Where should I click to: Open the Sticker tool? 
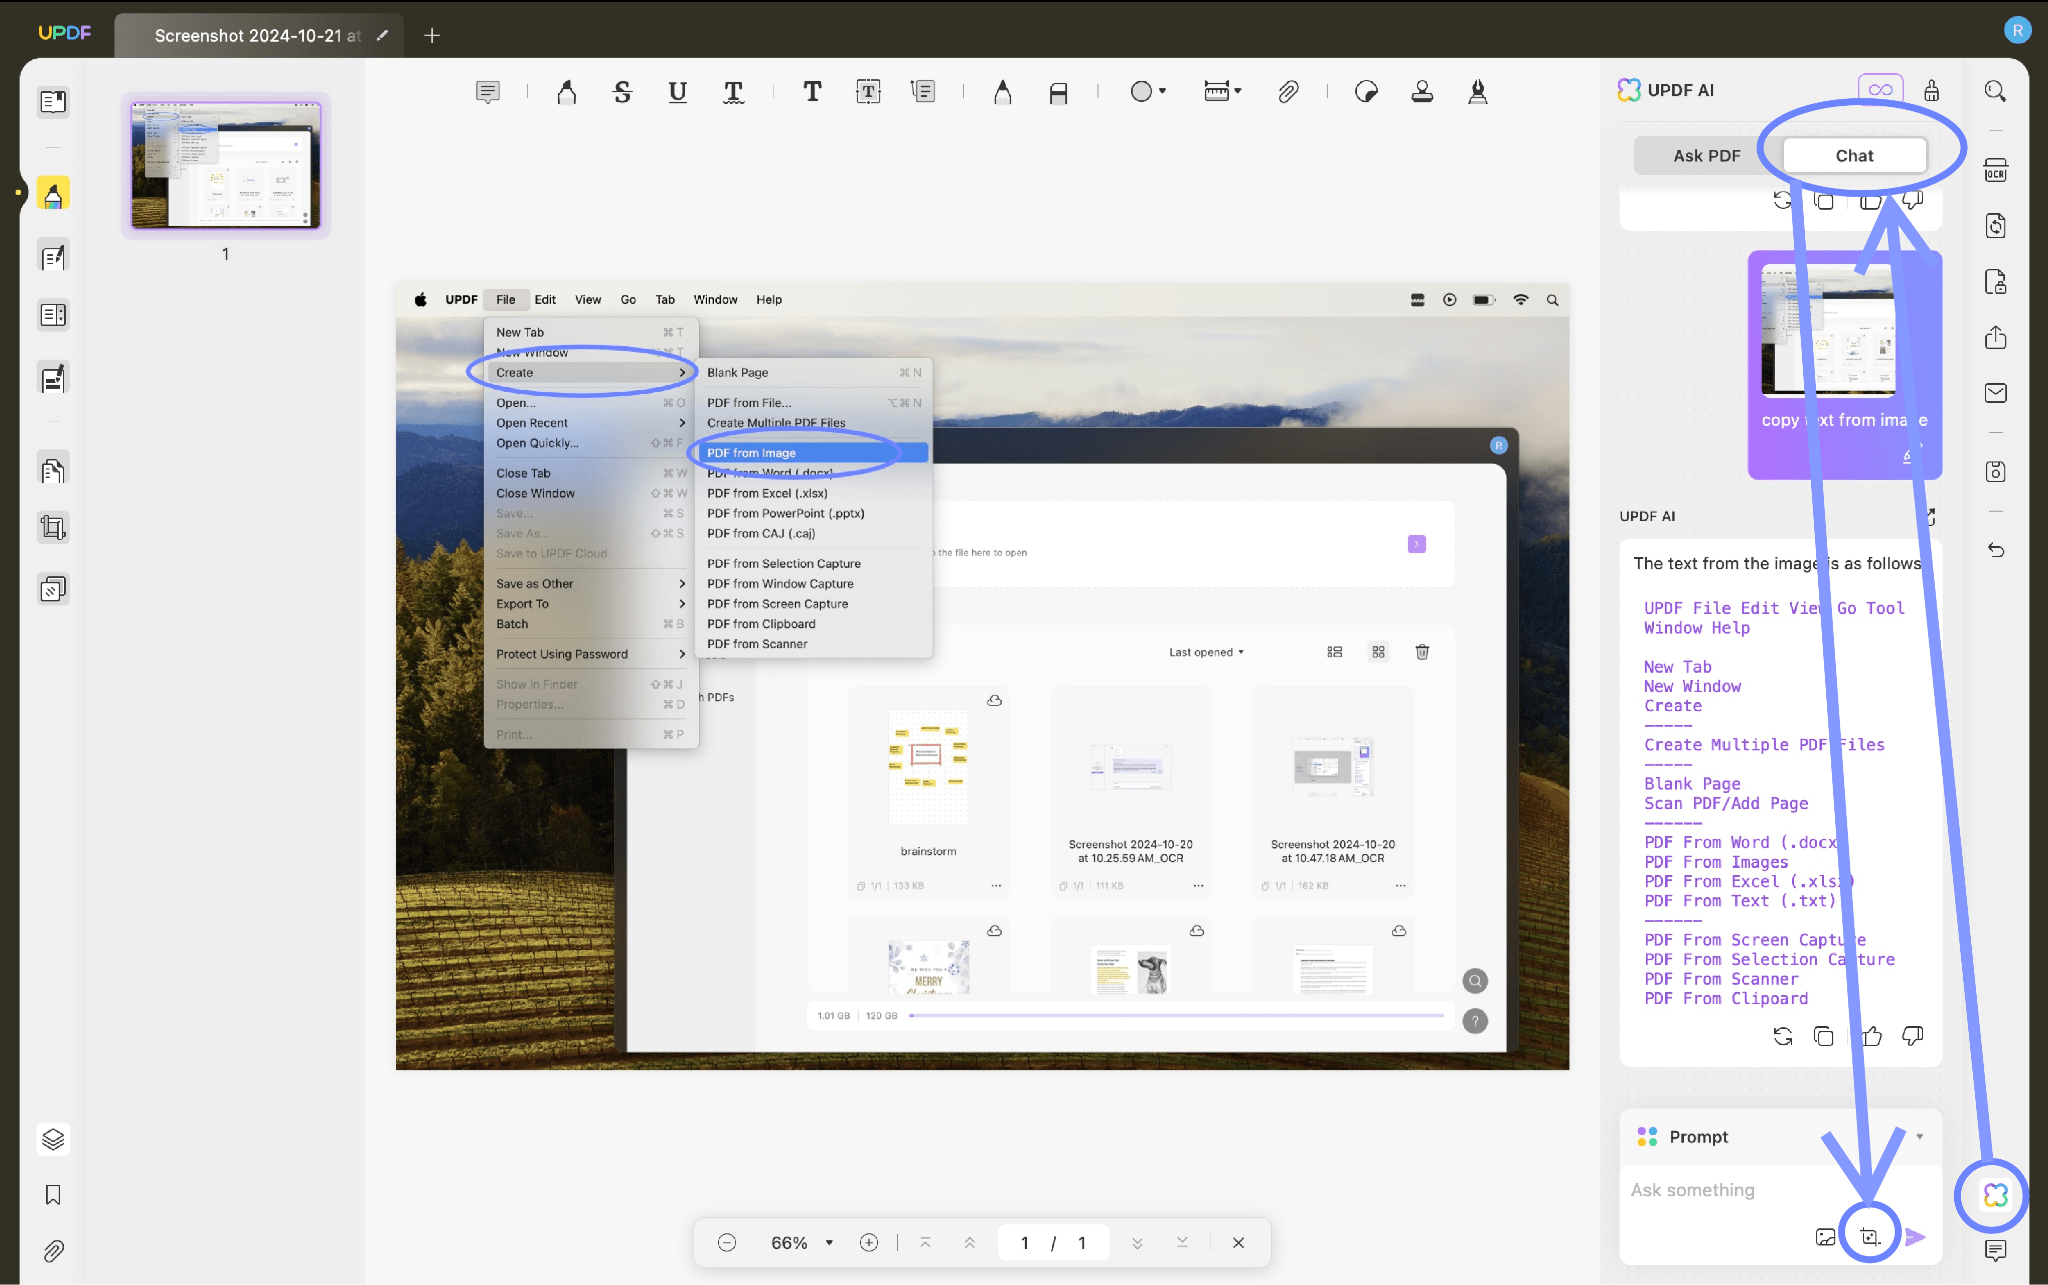(1366, 92)
